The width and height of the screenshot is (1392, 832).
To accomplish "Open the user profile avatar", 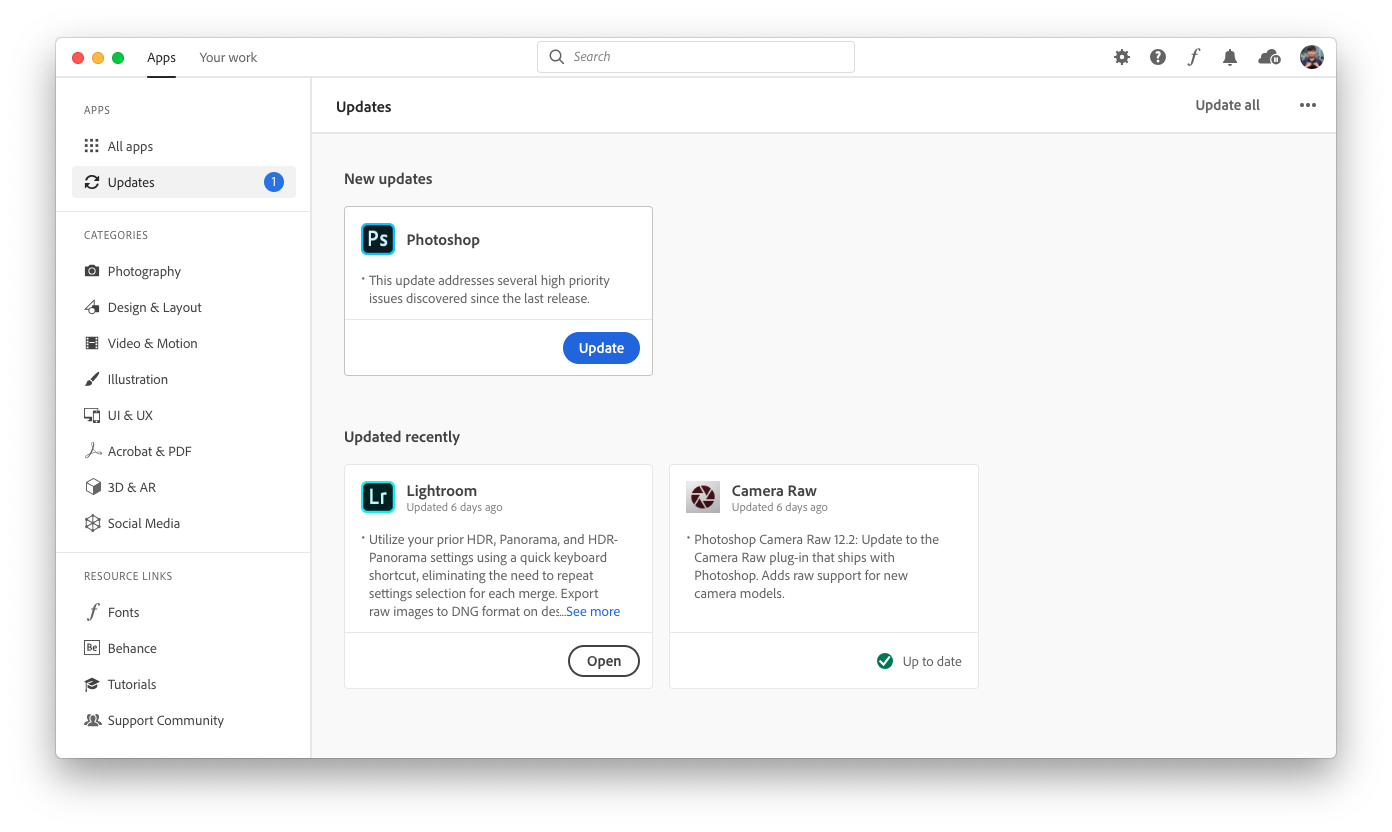I will (x=1312, y=57).
